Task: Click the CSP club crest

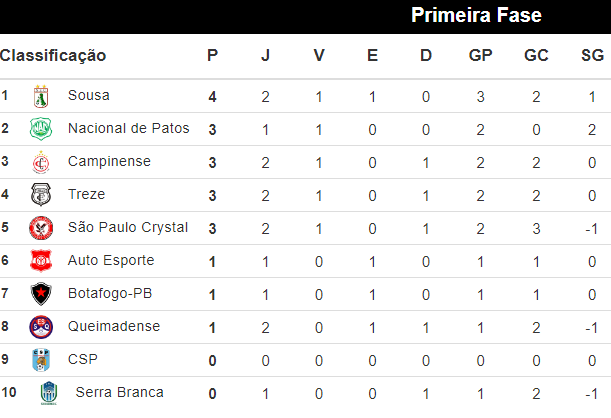Action: [x=41, y=360]
